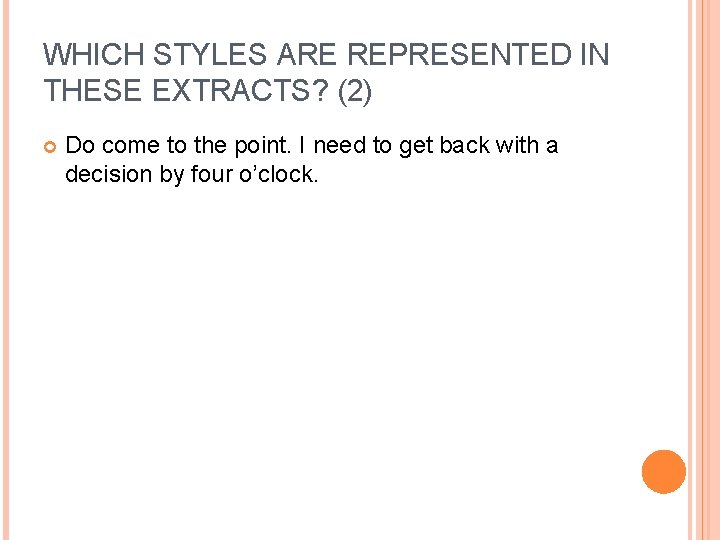720x540 pixels.
Task: Click the text "decision by four o'clock."
Action: [191, 174]
